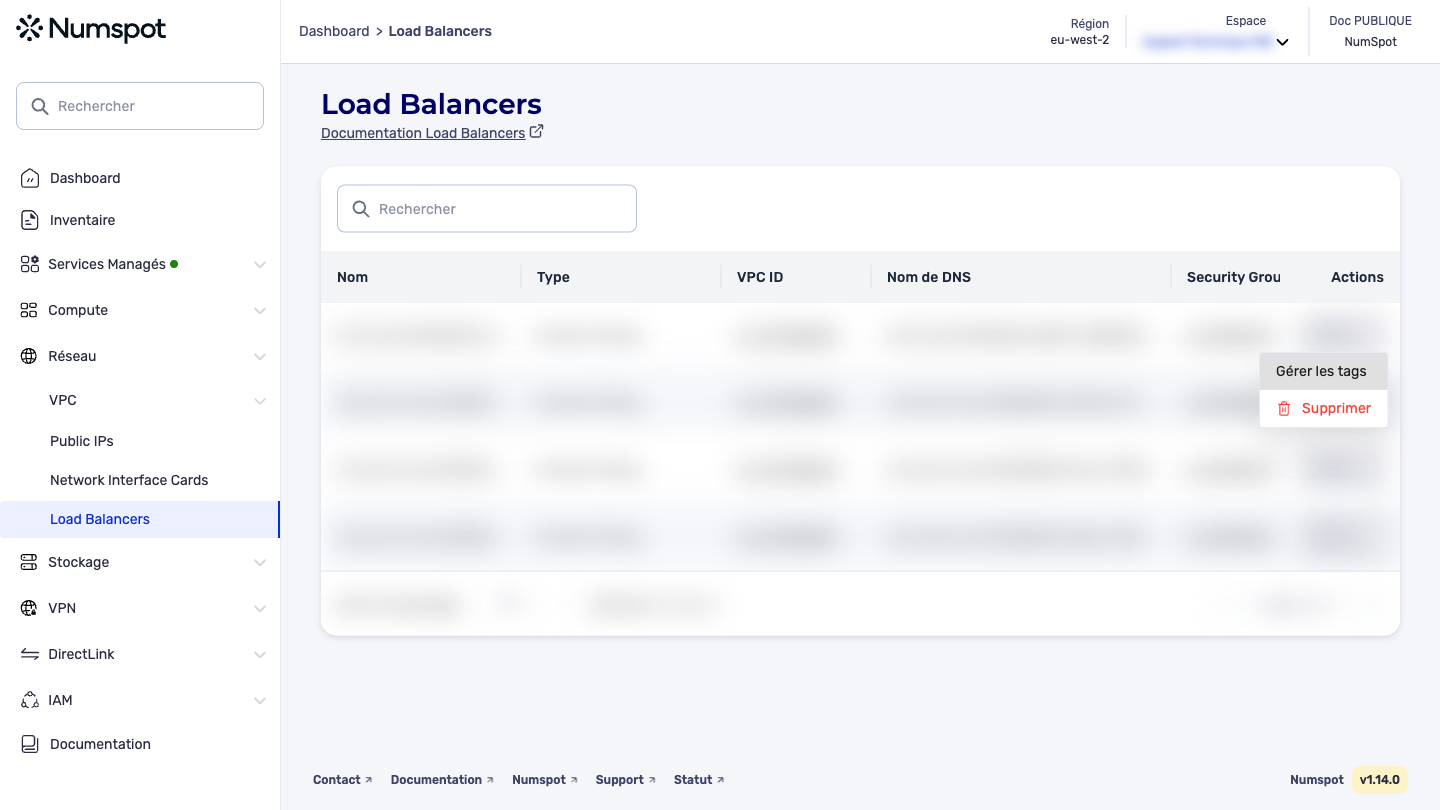
Task: Click the VPN globe icon
Action: (x=29, y=608)
